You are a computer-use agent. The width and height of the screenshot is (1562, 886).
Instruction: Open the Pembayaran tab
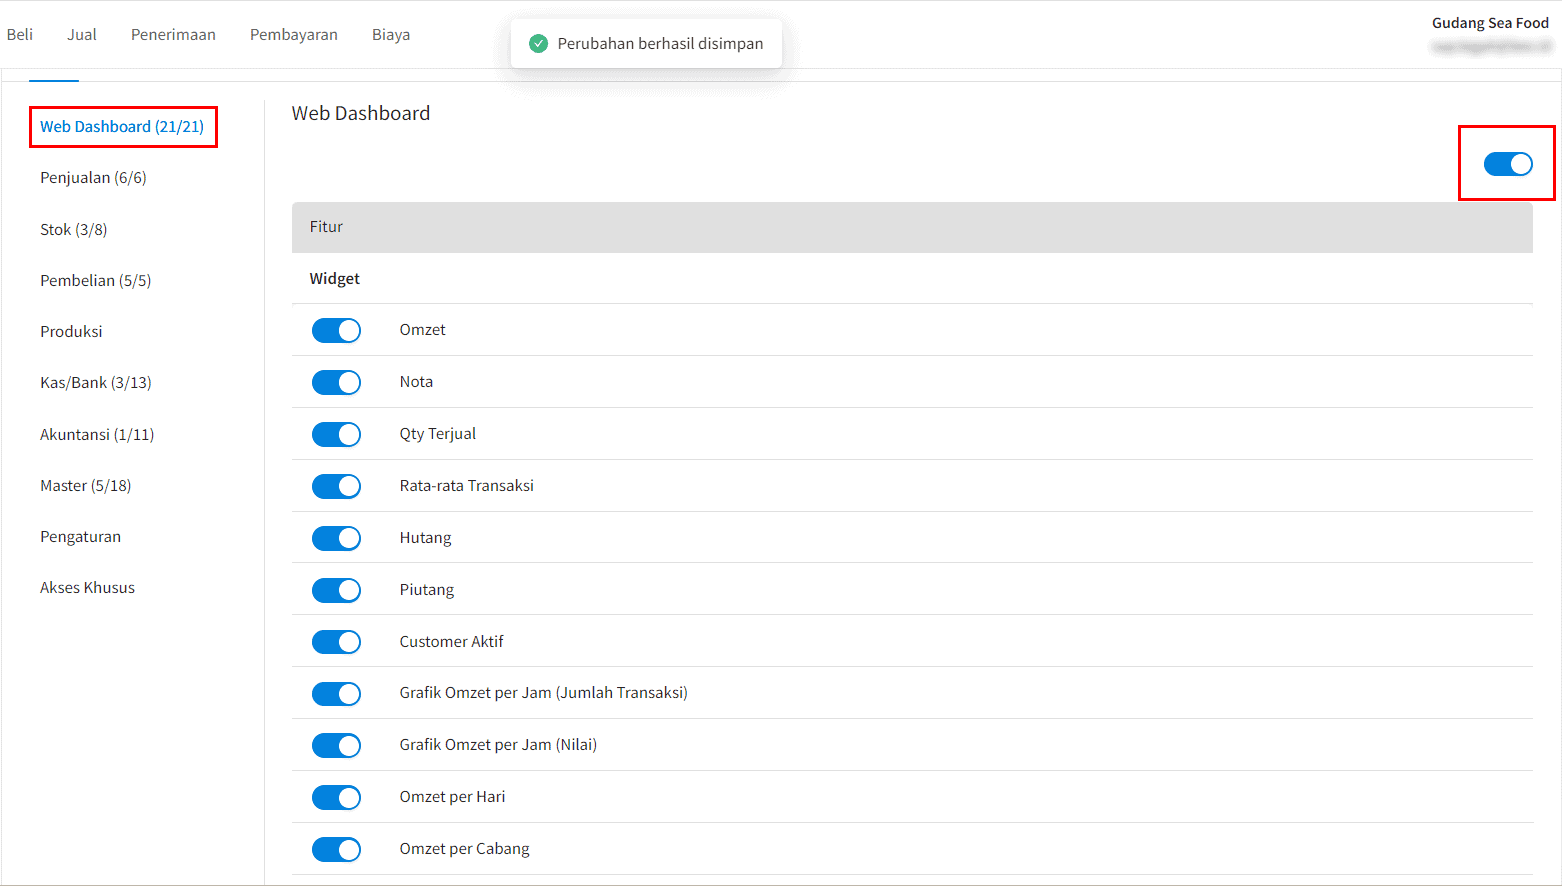point(293,35)
